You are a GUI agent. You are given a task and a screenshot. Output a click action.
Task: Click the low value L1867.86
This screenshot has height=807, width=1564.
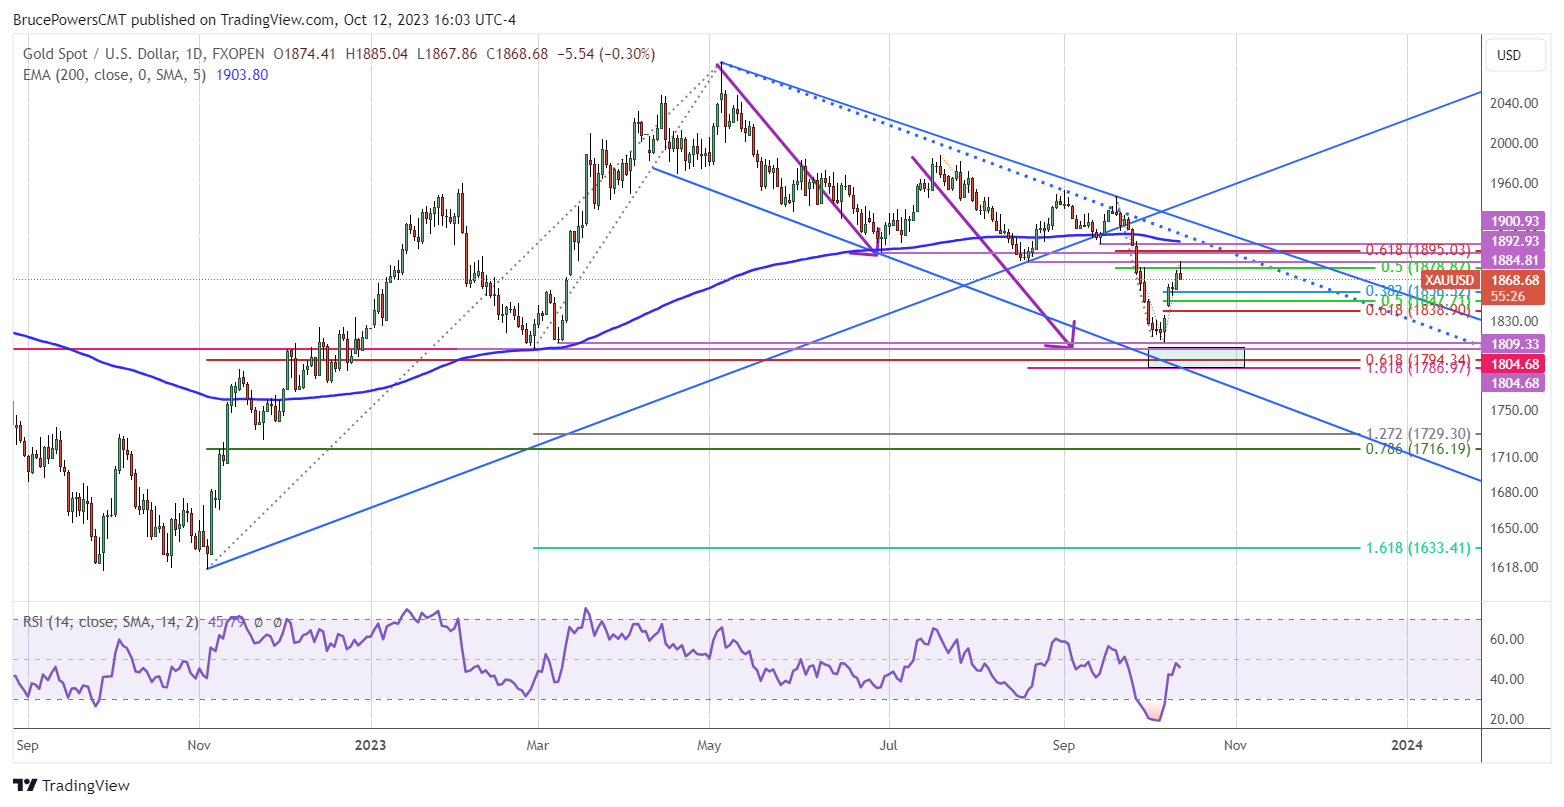[x=447, y=54]
